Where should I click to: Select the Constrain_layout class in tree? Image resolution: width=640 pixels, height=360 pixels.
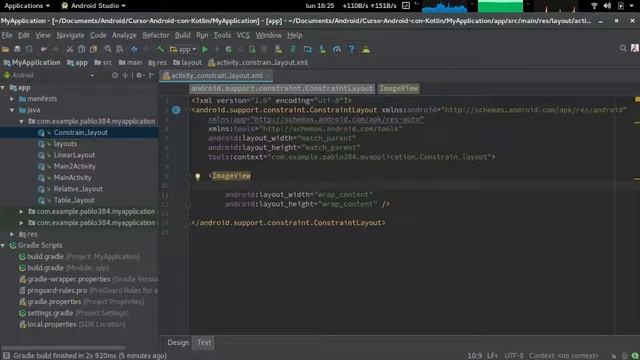coord(80,133)
